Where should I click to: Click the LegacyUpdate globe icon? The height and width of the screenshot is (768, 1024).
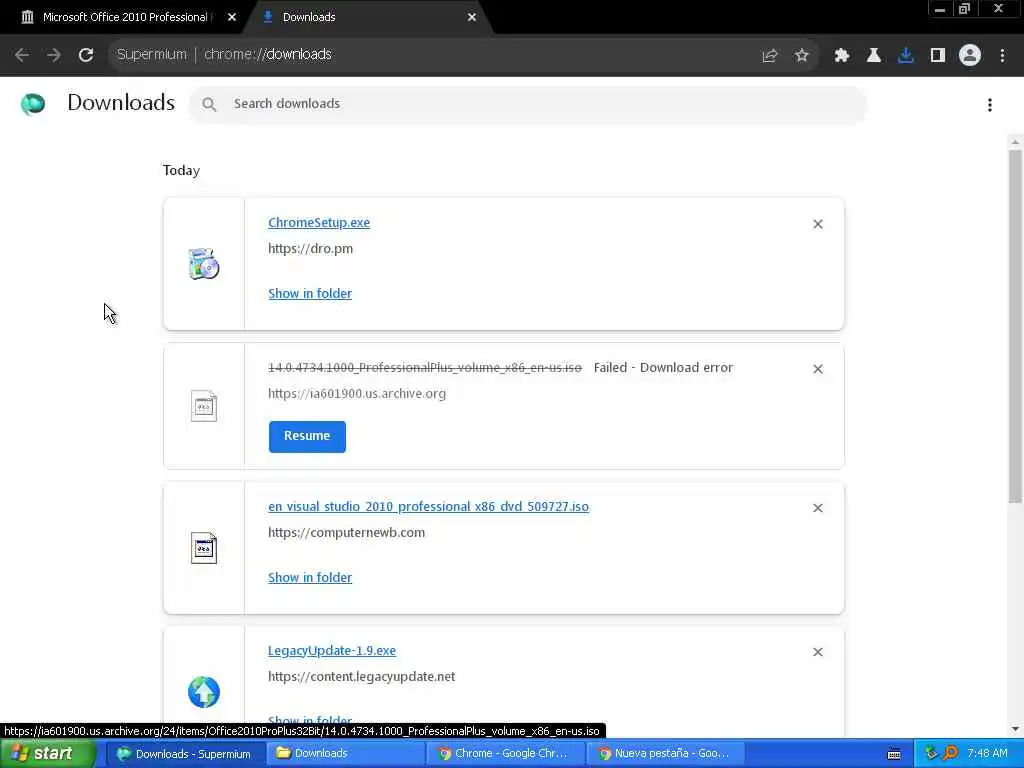[x=204, y=692]
